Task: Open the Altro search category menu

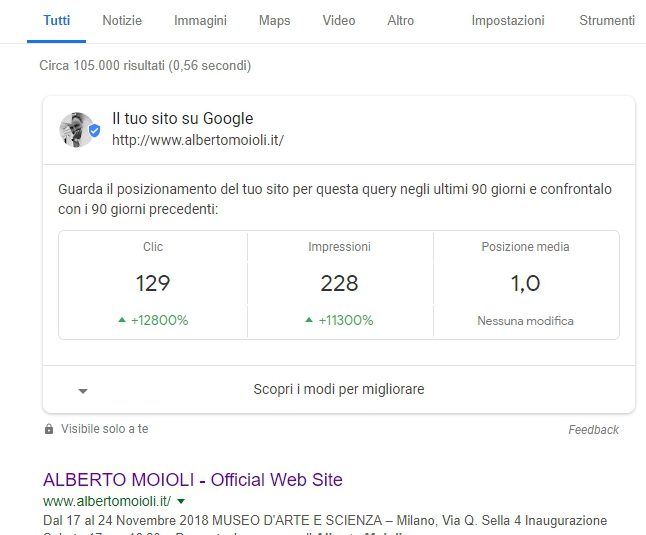Action: coord(400,20)
